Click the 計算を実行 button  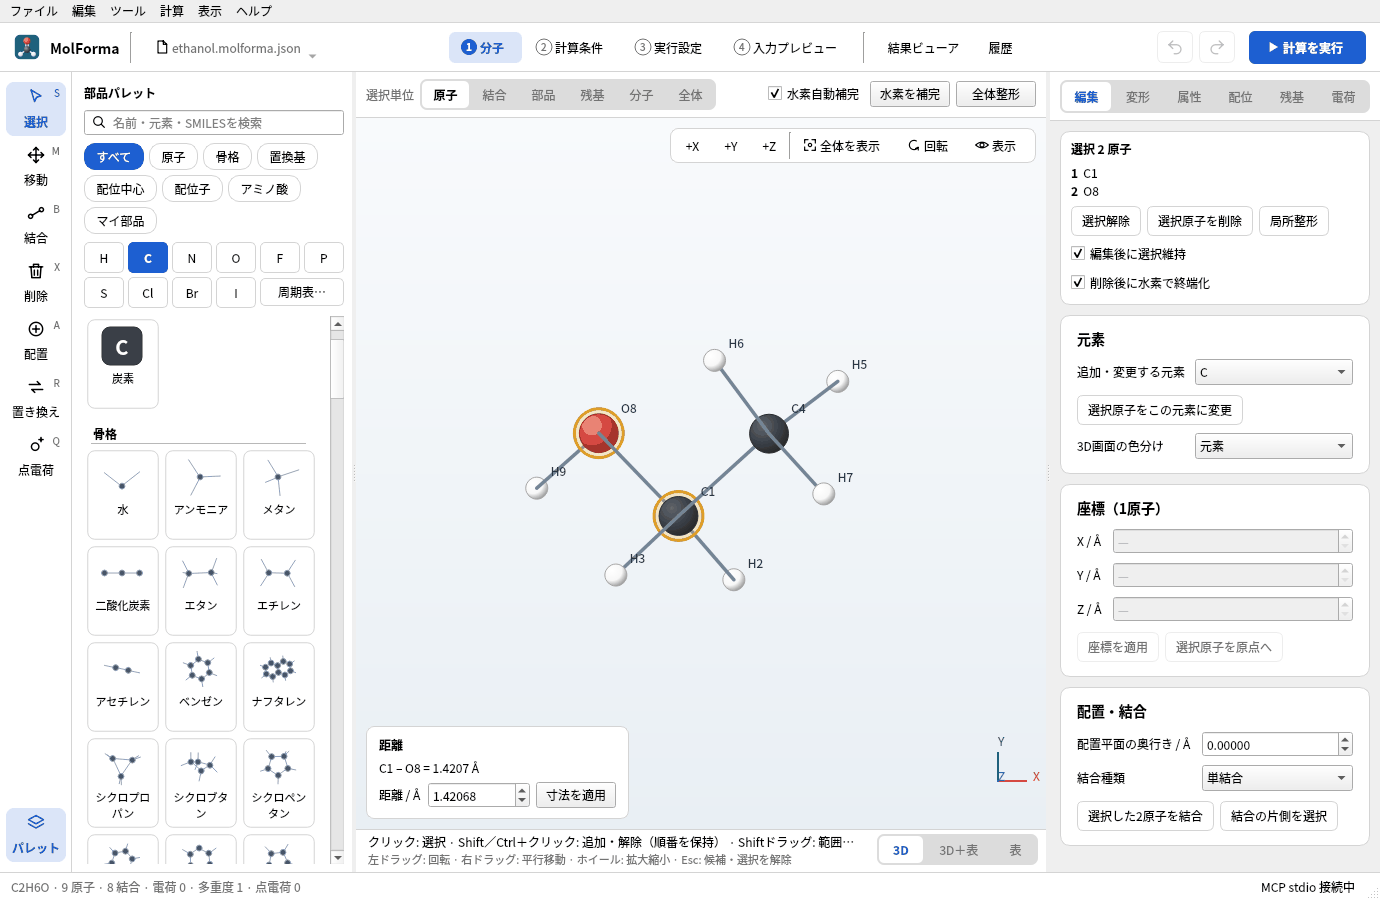(1307, 47)
